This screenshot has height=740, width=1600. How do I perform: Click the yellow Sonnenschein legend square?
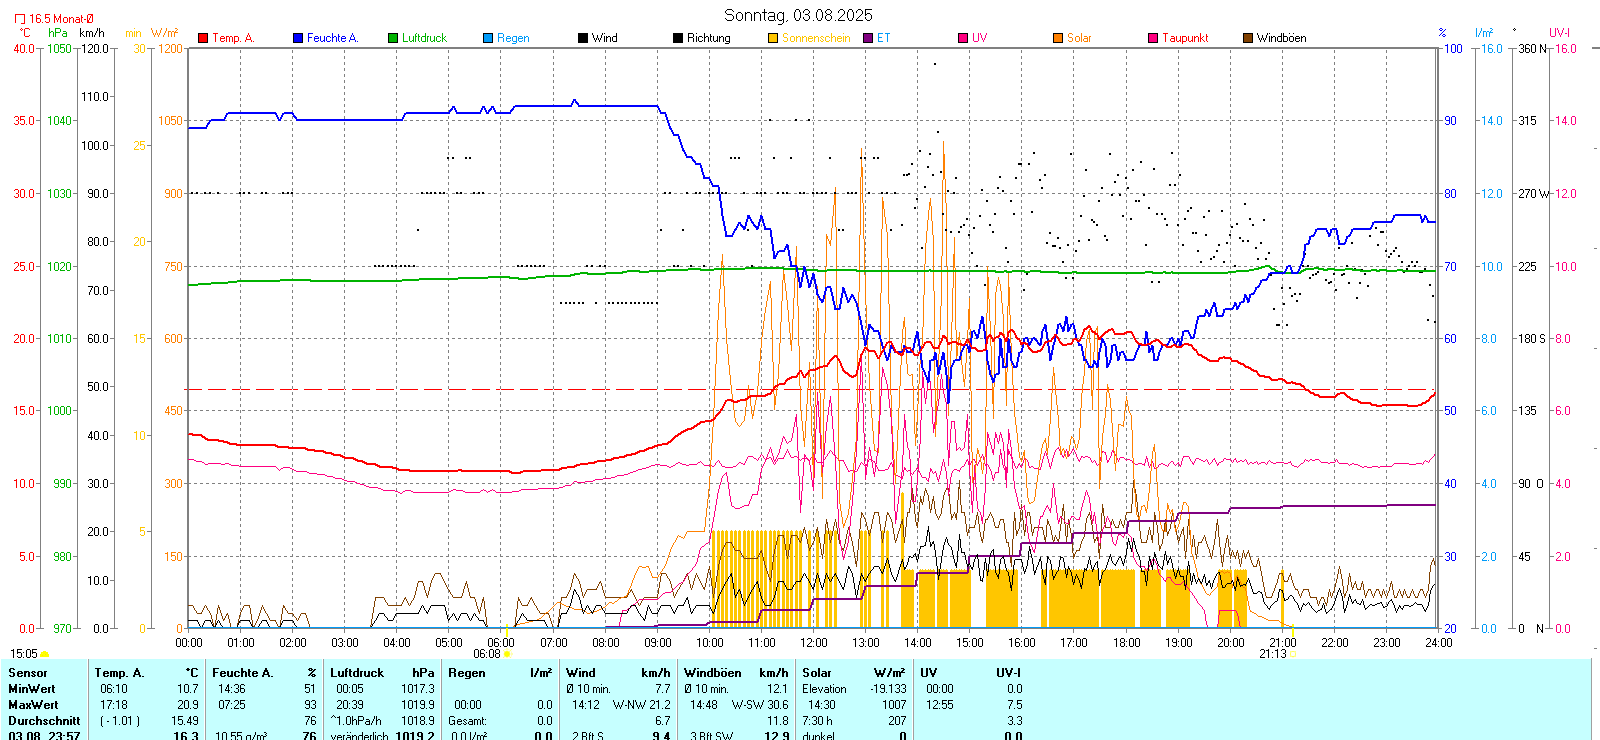point(773,38)
